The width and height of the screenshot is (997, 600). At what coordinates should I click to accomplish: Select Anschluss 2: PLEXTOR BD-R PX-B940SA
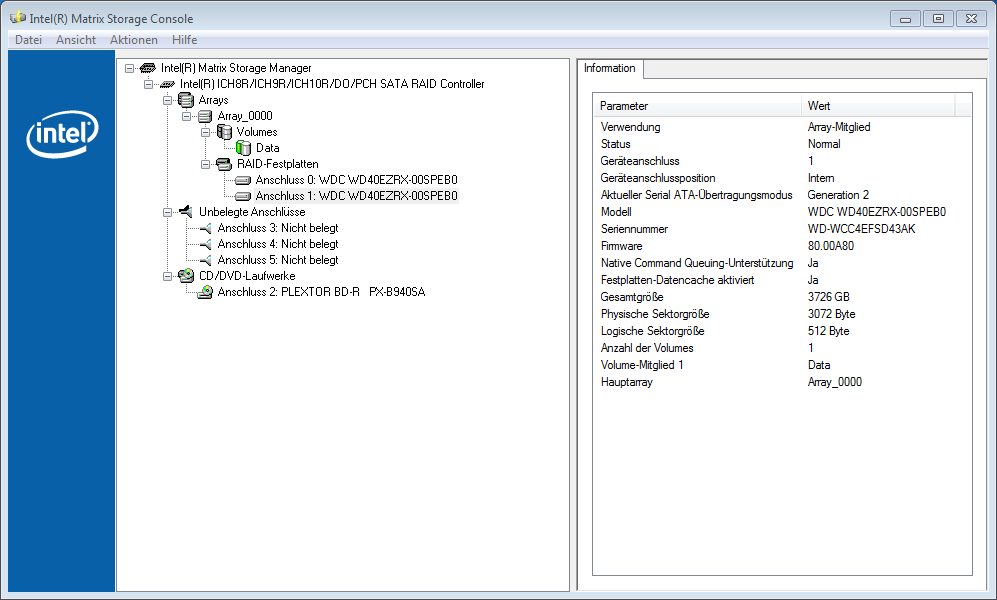coord(321,292)
